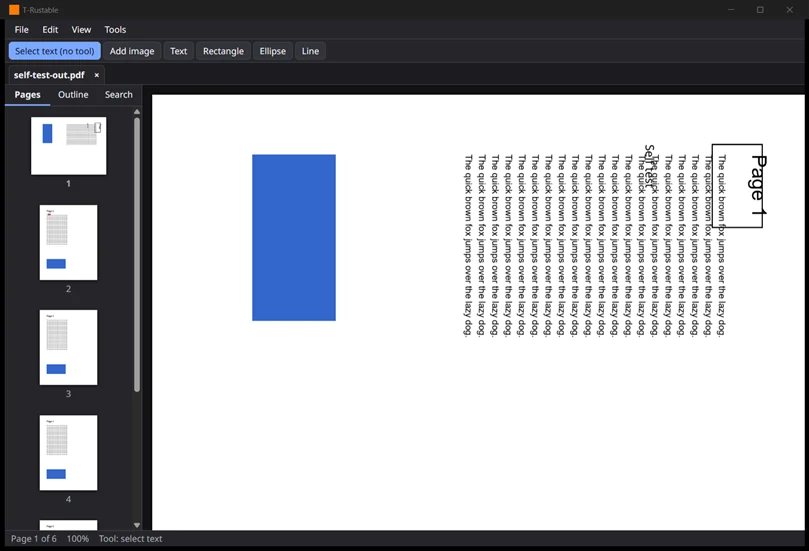This screenshot has width=809, height=551.
Task: Activate Select text (no tool) button
Action: [55, 51]
